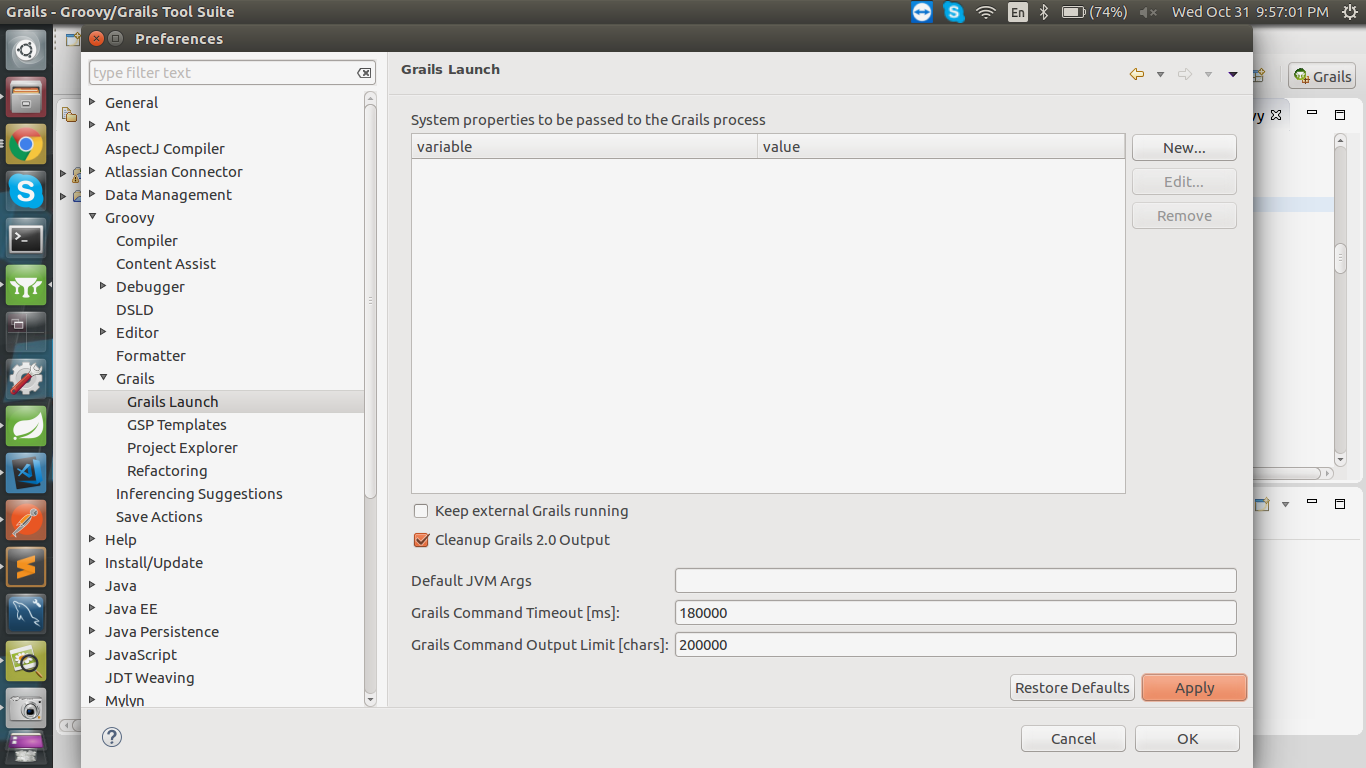Expand the Install/Update node
The width and height of the screenshot is (1366, 768).
point(93,562)
